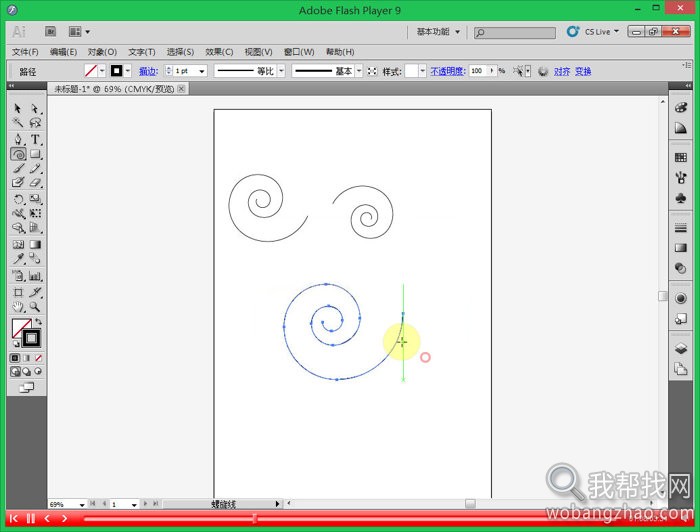Enable Draw Normal mode
Image resolution: width=700 pixels, height=532 pixels.
click(x=15, y=371)
